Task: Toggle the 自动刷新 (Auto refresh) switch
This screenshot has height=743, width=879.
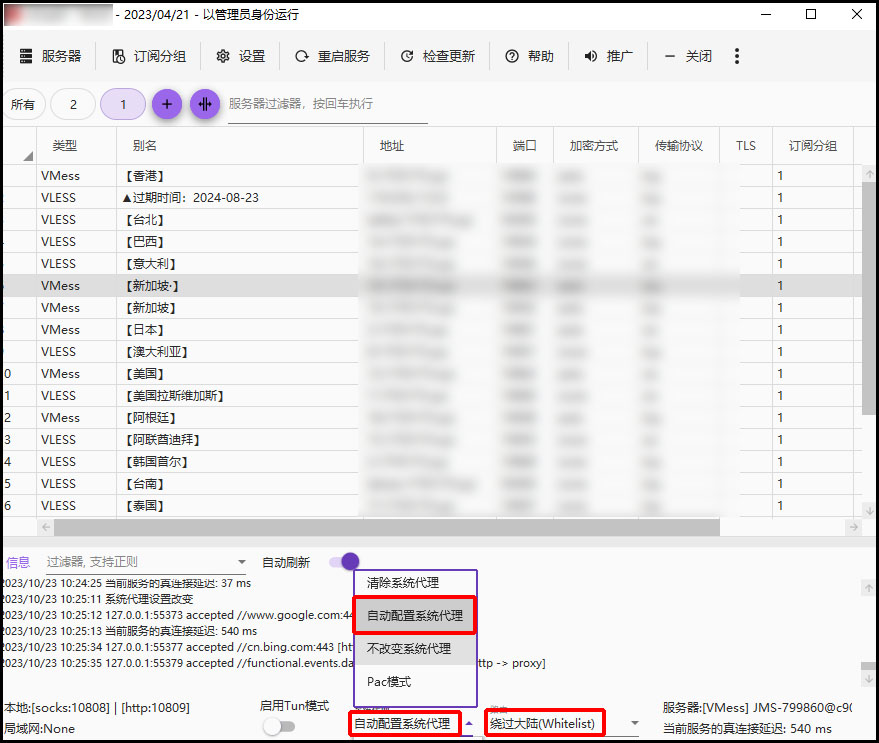Action: point(344,562)
